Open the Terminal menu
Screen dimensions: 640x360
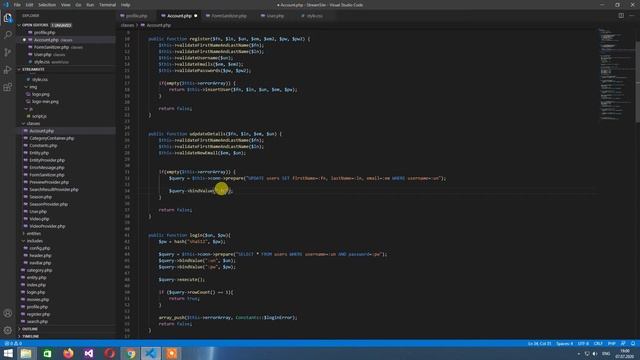click(107, 5)
